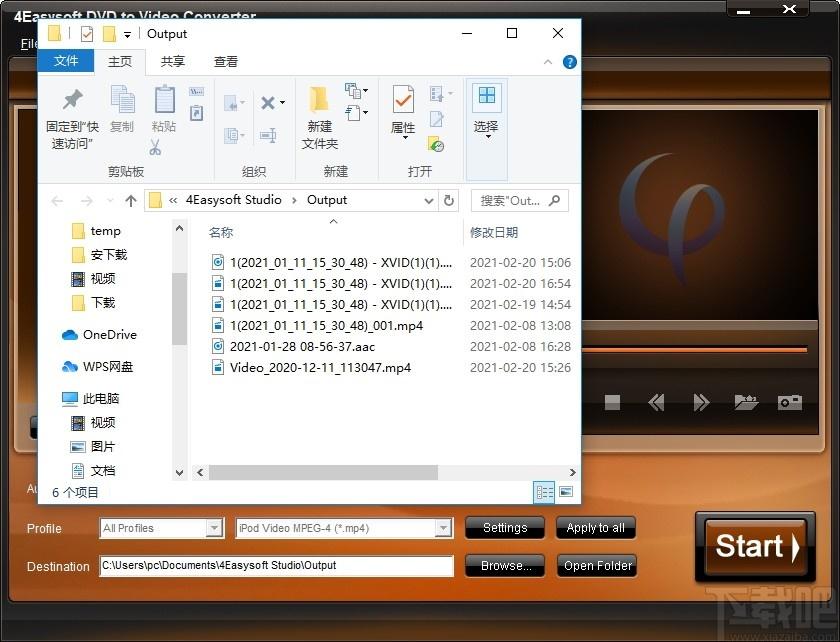Switch to the 共享 (Share) tab
This screenshot has width=840, height=642.
172,62
